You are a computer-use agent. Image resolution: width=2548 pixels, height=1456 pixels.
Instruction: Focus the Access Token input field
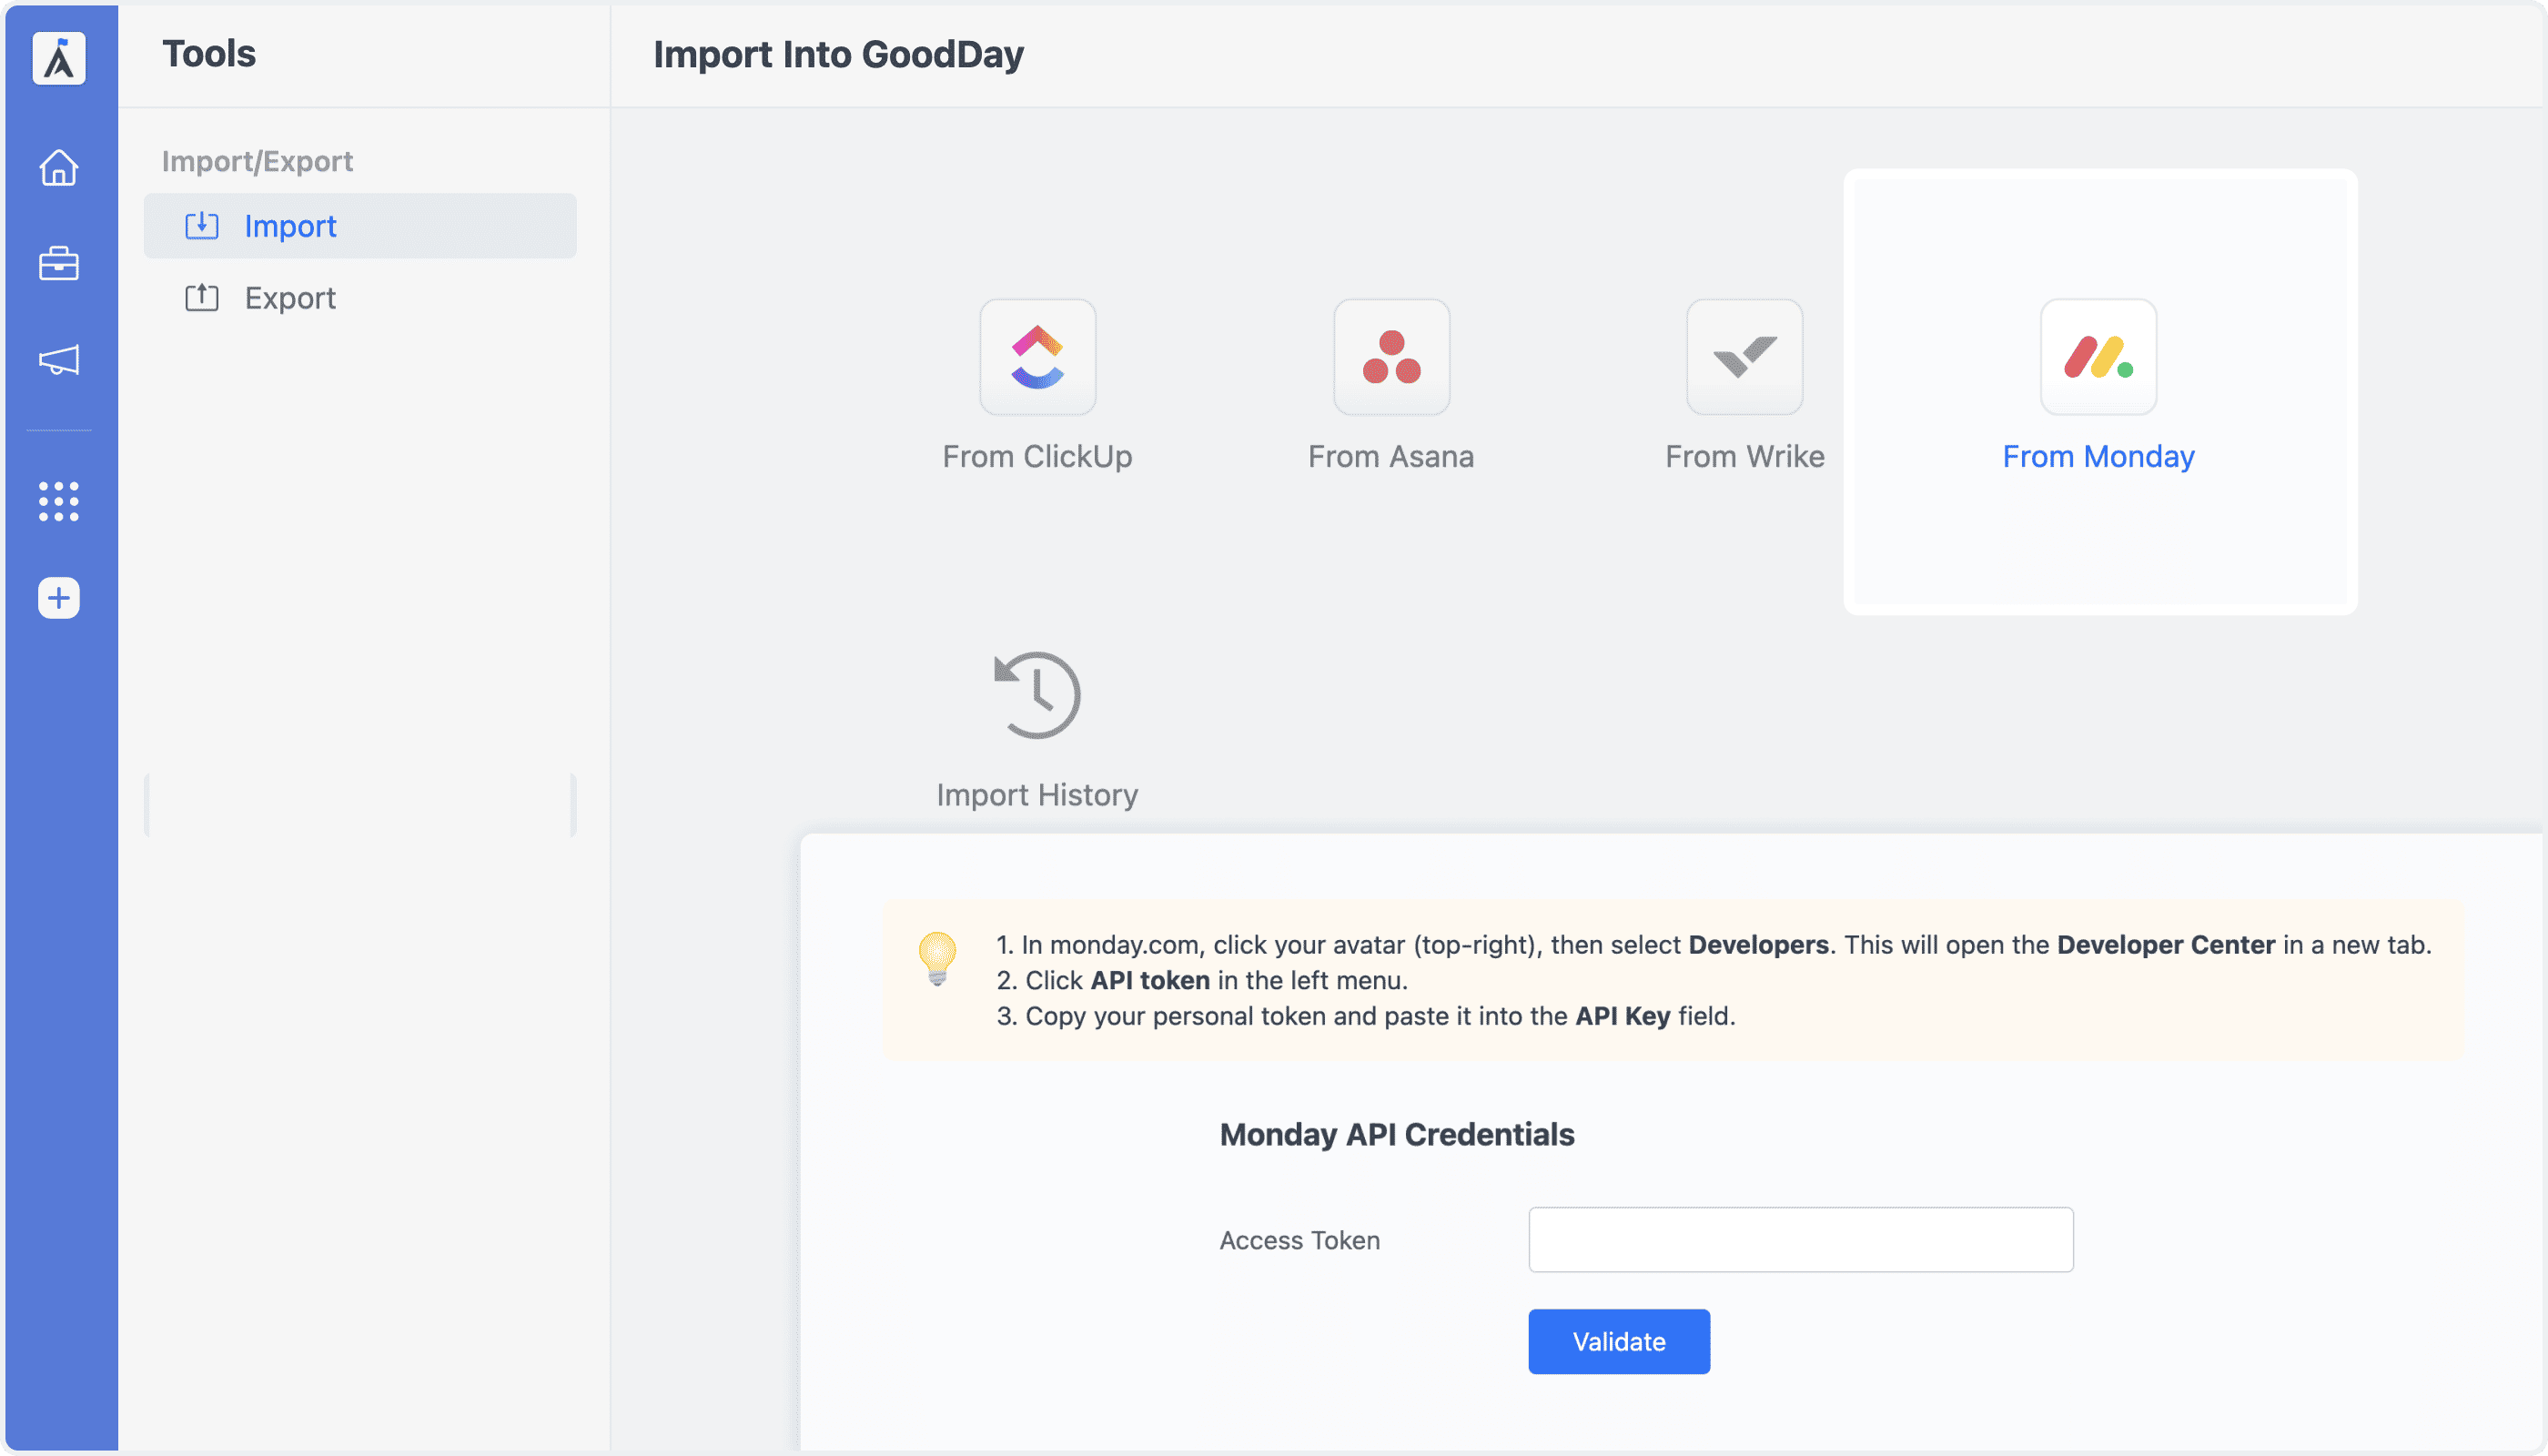1800,1239
